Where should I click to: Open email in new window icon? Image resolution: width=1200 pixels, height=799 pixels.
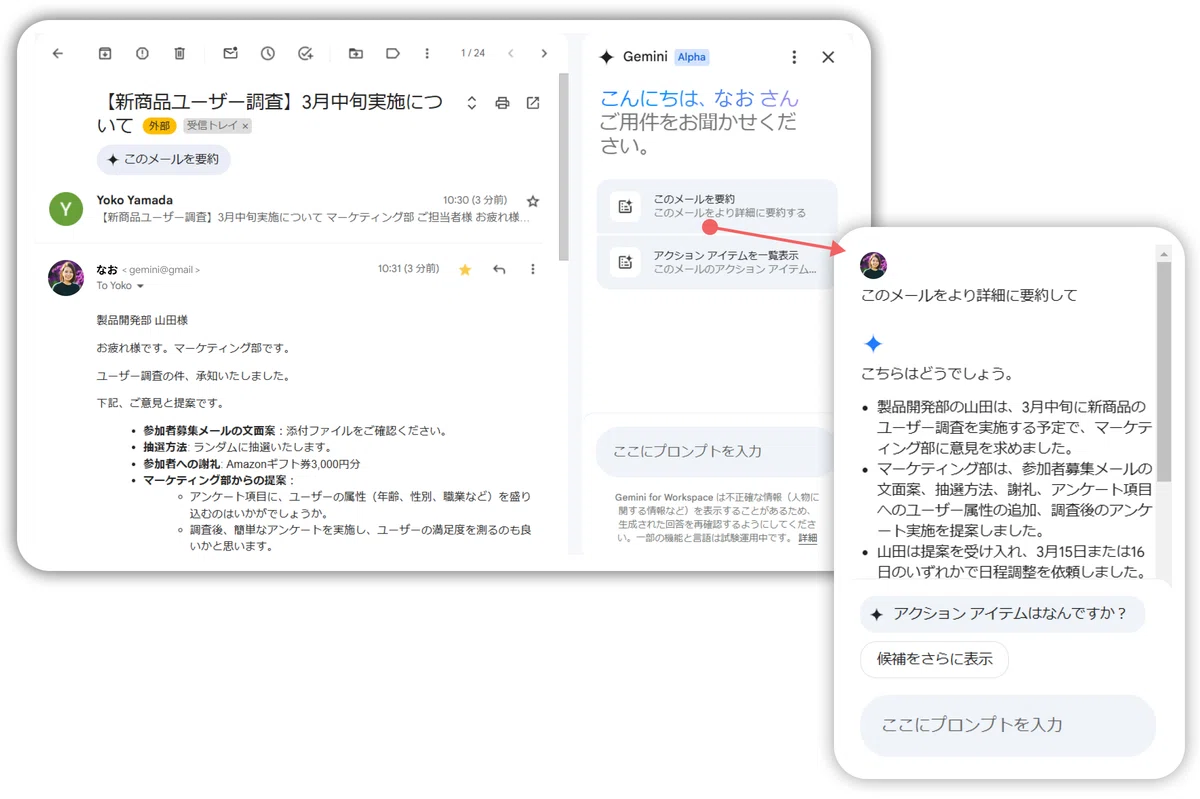point(533,103)
